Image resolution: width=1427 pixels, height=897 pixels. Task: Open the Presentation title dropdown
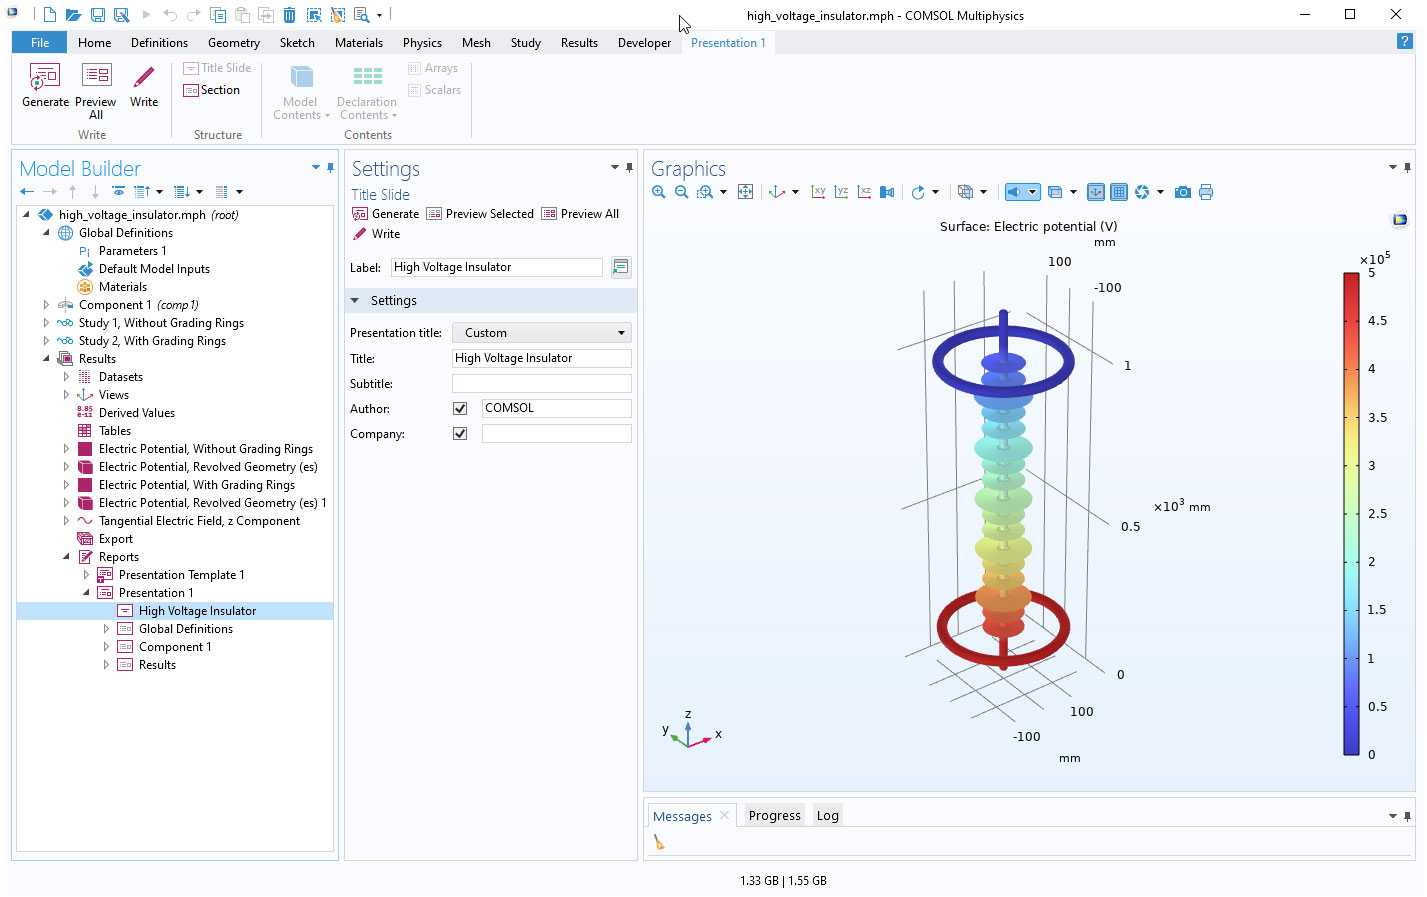[542, 333]
